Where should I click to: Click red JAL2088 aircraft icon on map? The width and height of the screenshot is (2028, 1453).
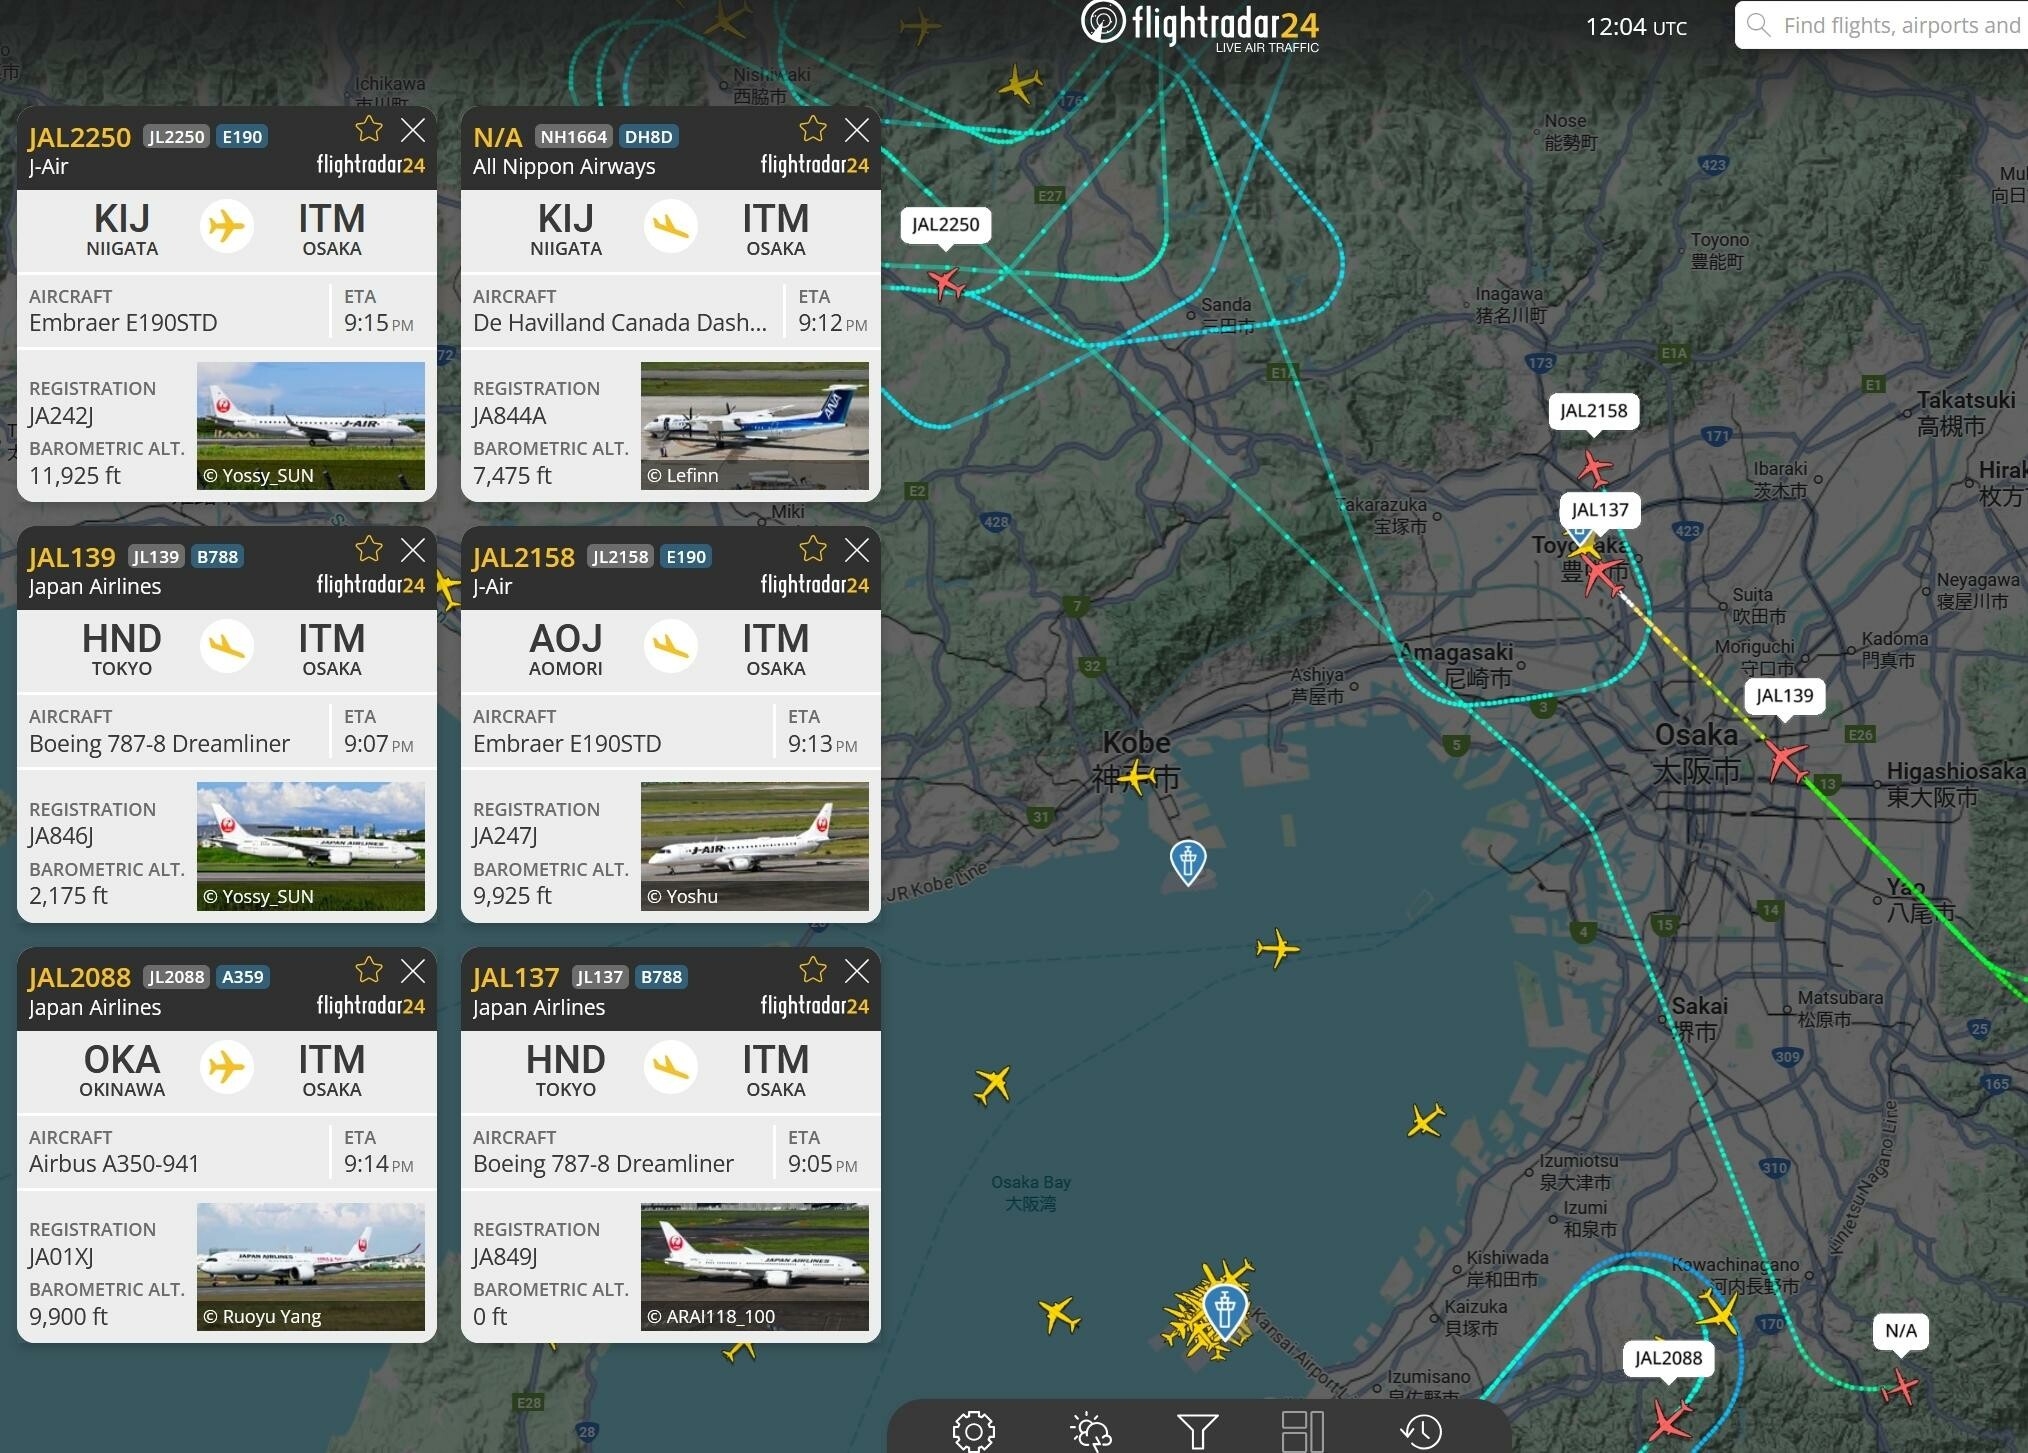[1670, 1420]
